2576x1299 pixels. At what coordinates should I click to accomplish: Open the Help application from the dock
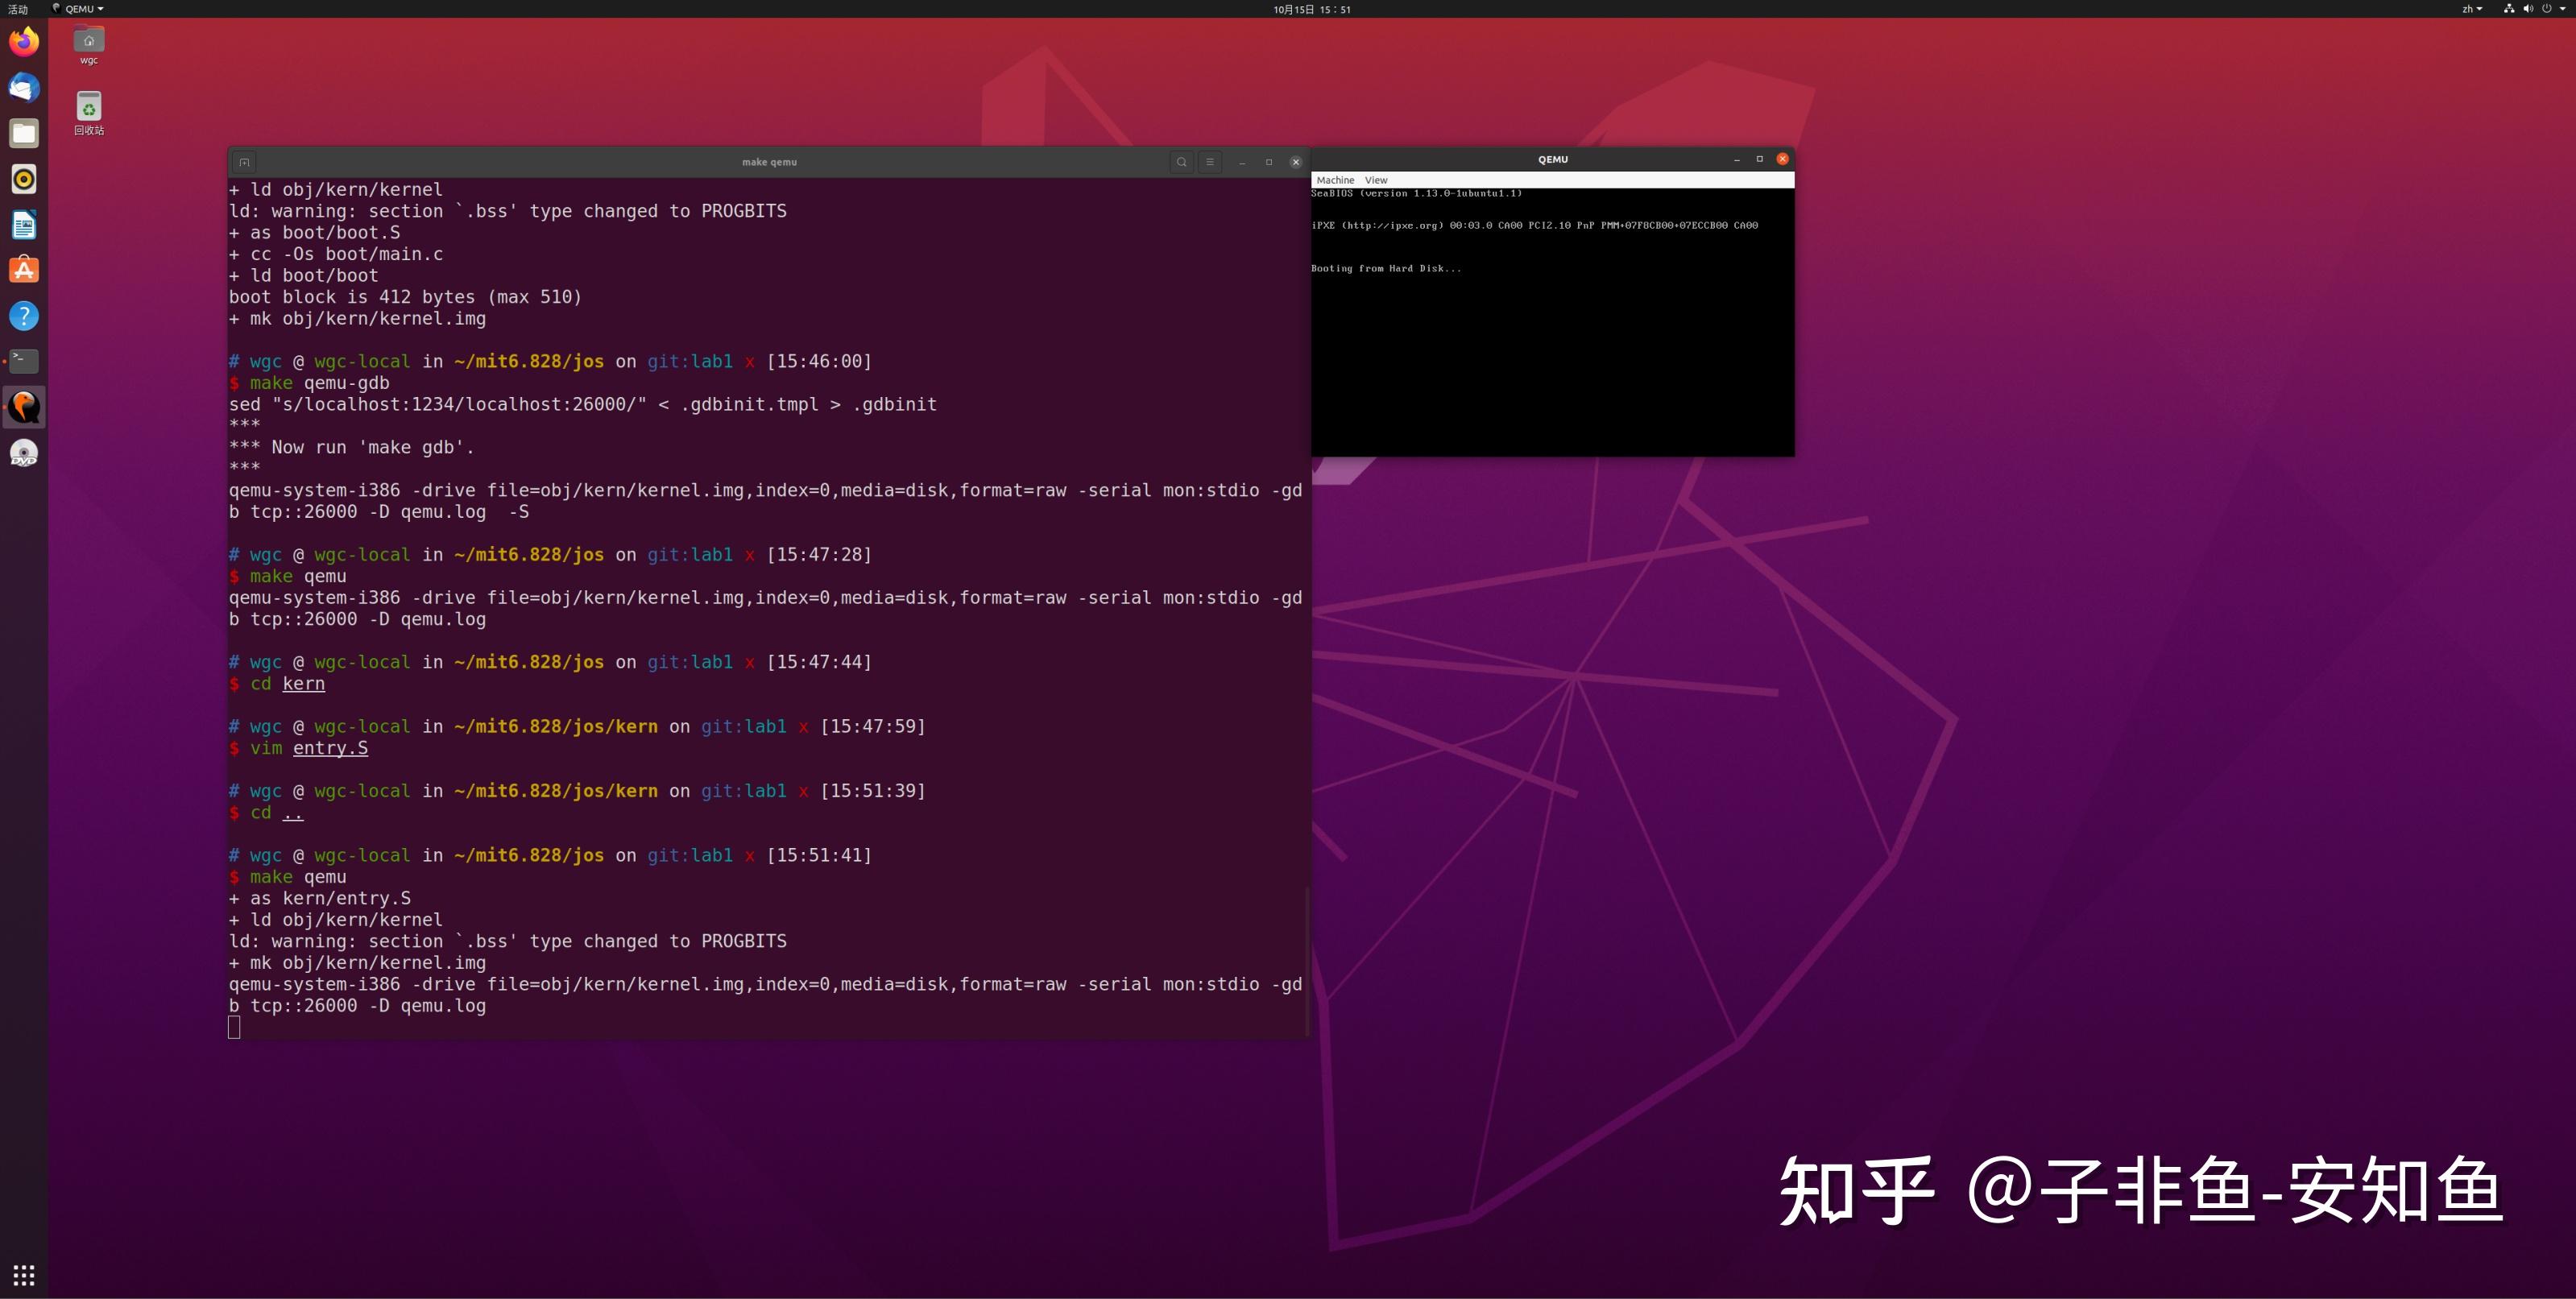tap(24, 315)
